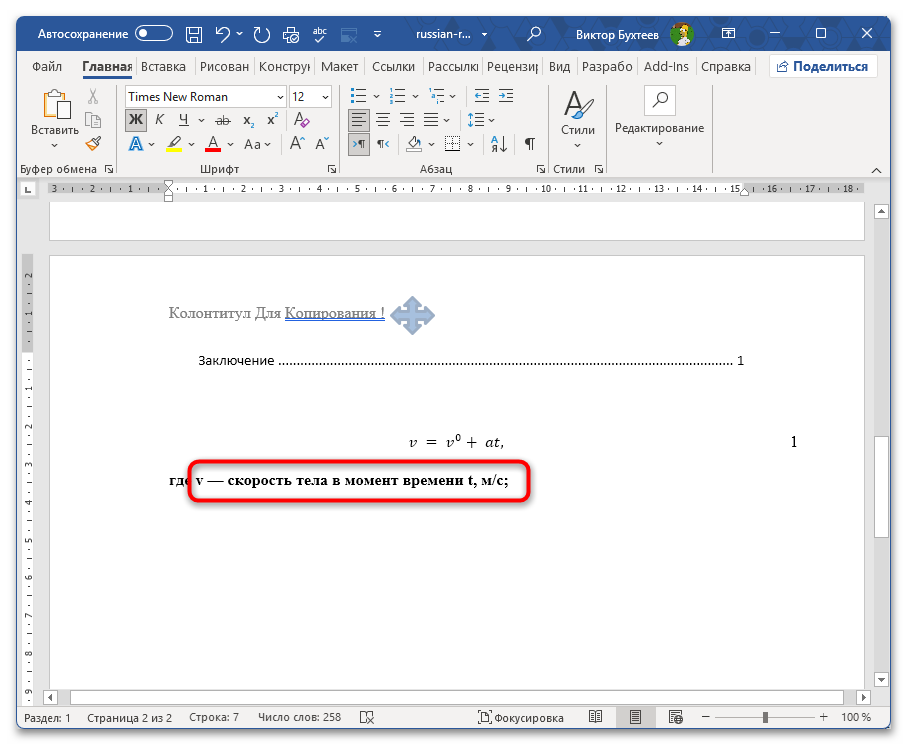
Task: Click the vertical scrollbar down arrow
Action: [881, 680]
